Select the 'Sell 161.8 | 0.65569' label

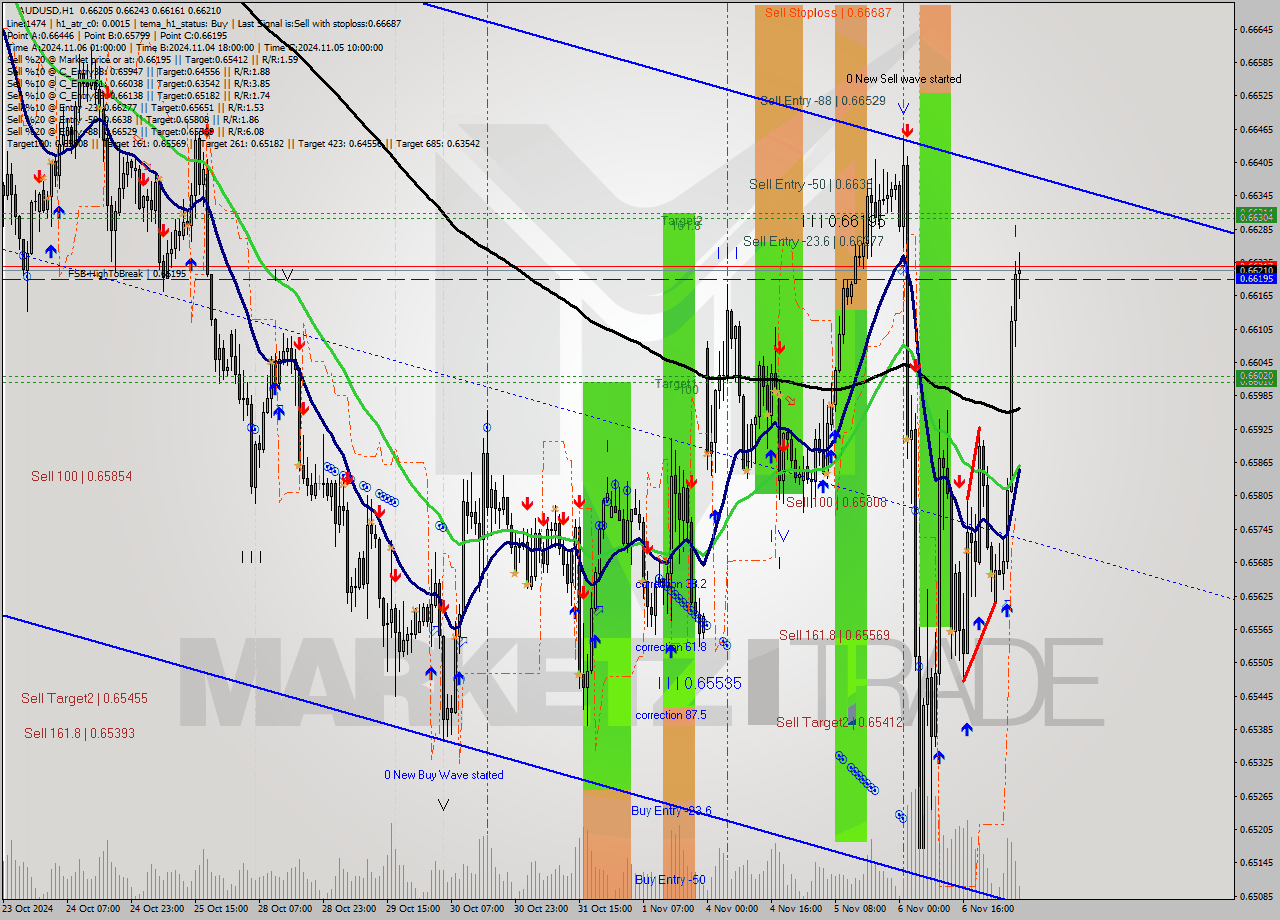coord(834,635)
